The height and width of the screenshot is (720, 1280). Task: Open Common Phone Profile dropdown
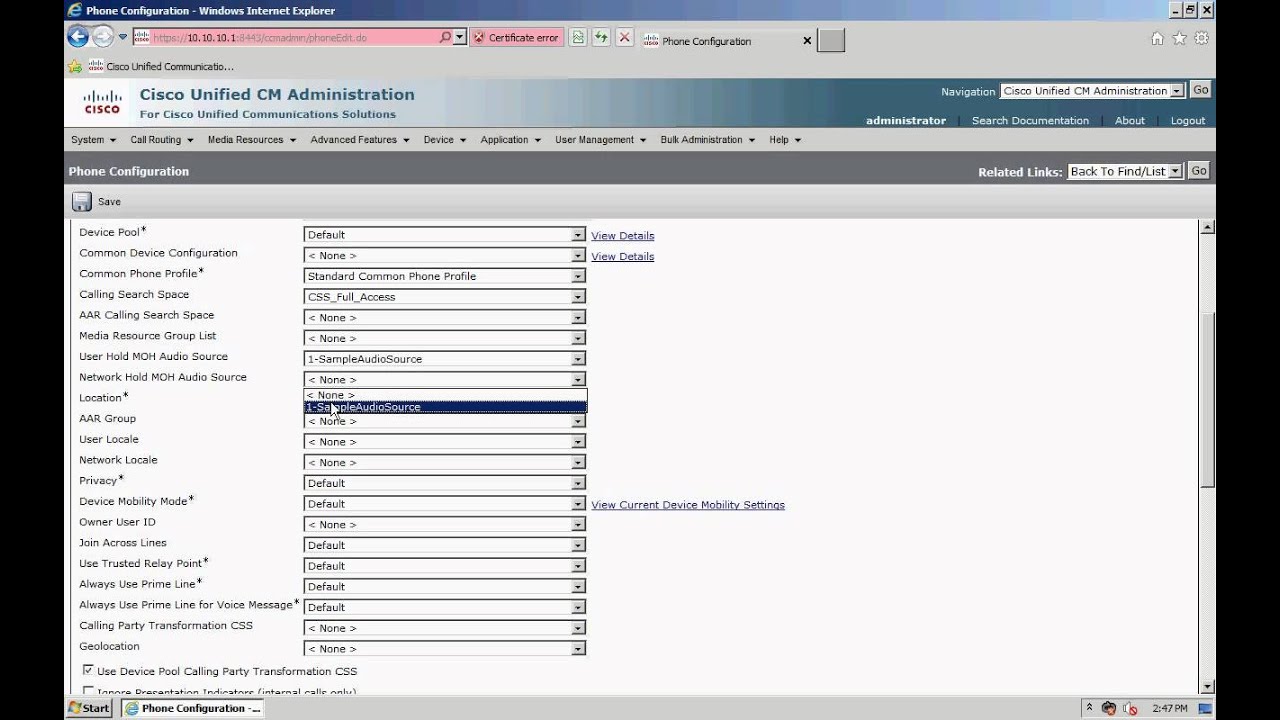point(444,276)
